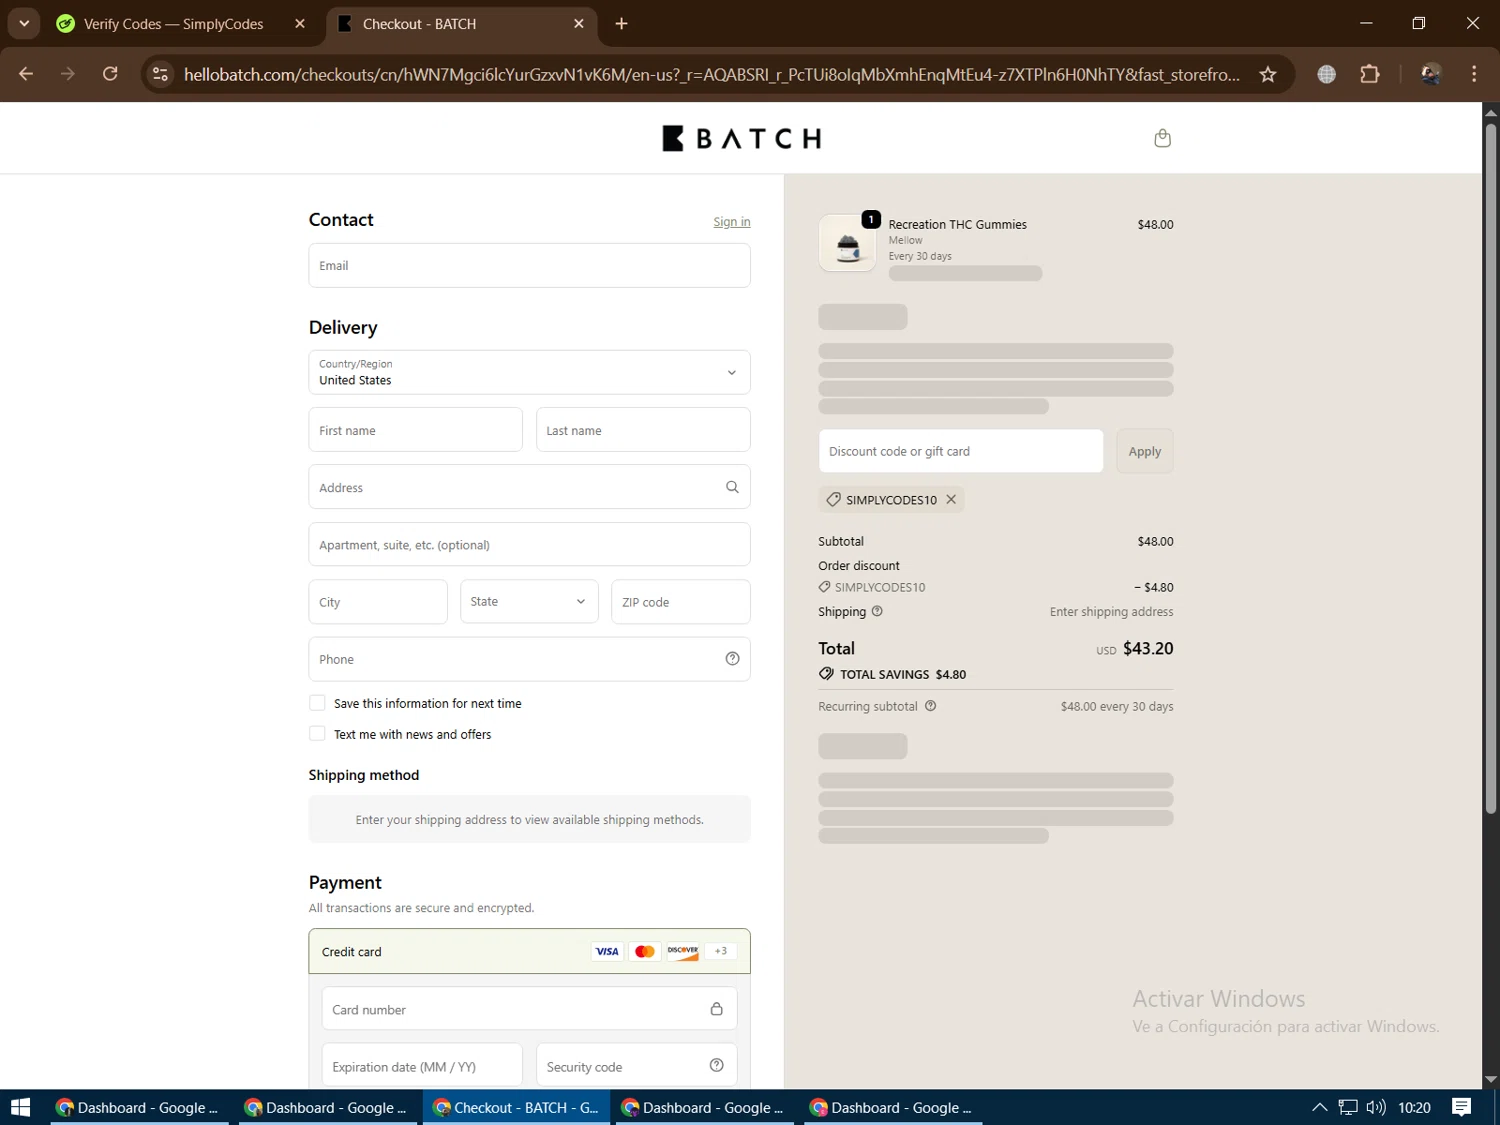Click the taskbar clock showing 10:20
1500x1125 pixels.
coord(1414,1107)
